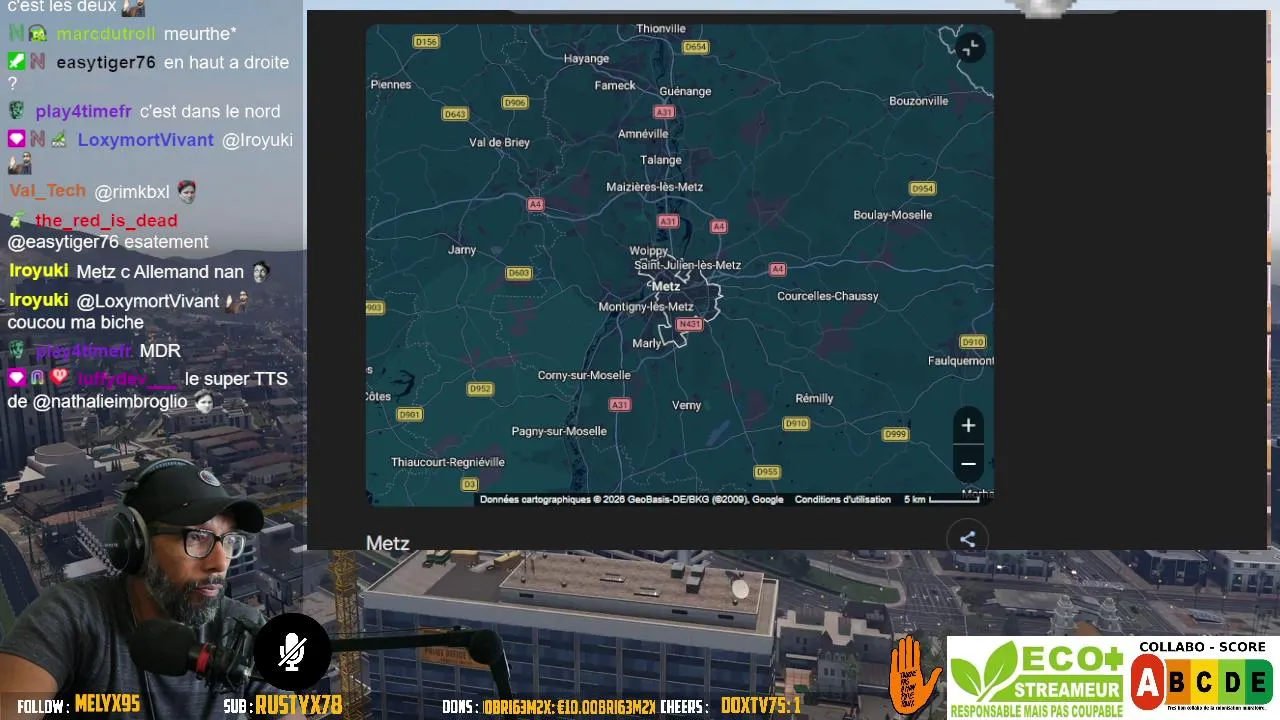Zoom in on the map

968,426
